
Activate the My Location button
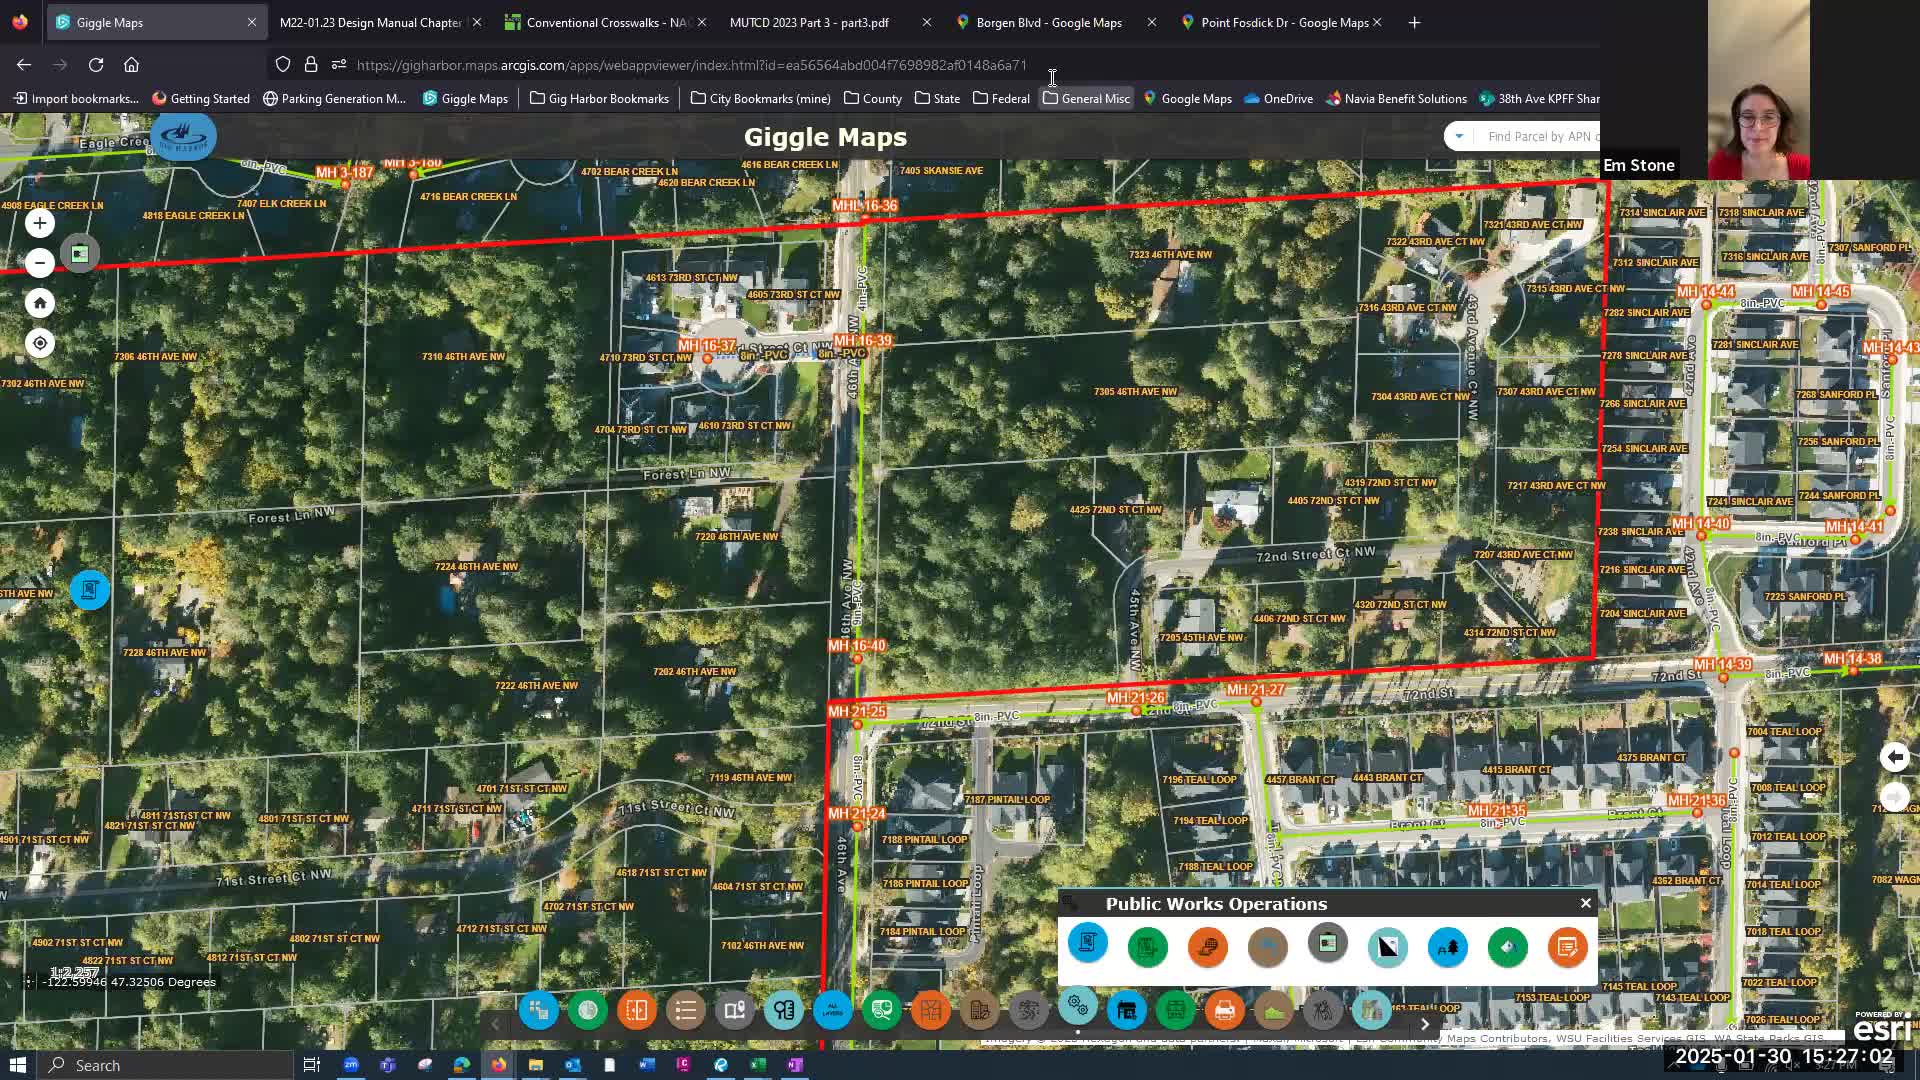click(40, 343)
